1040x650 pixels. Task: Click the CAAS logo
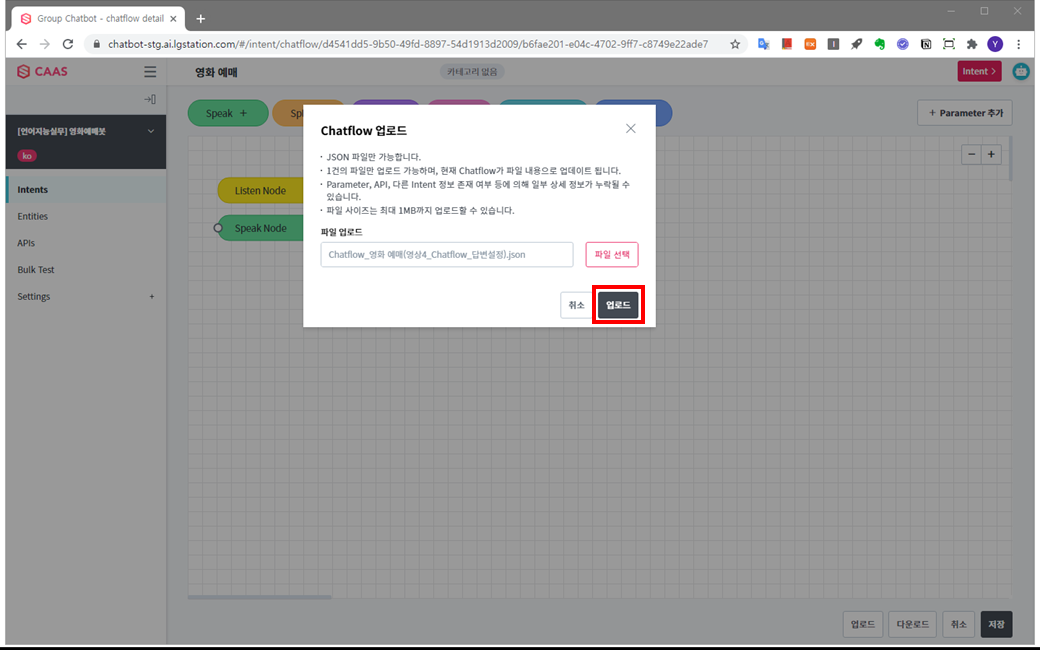coord(42,71)
